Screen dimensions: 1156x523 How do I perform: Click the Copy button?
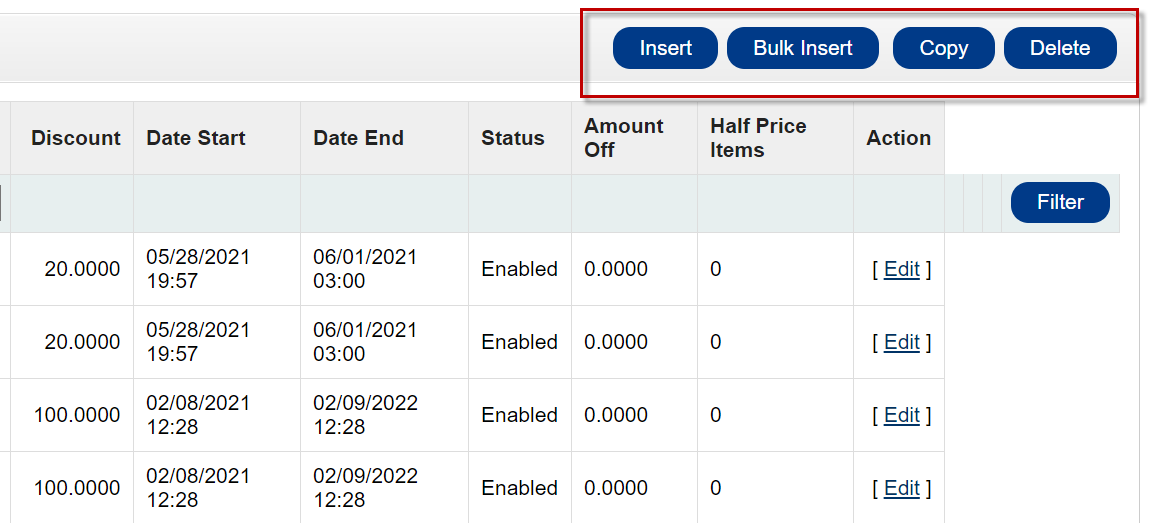click(944, 48)
